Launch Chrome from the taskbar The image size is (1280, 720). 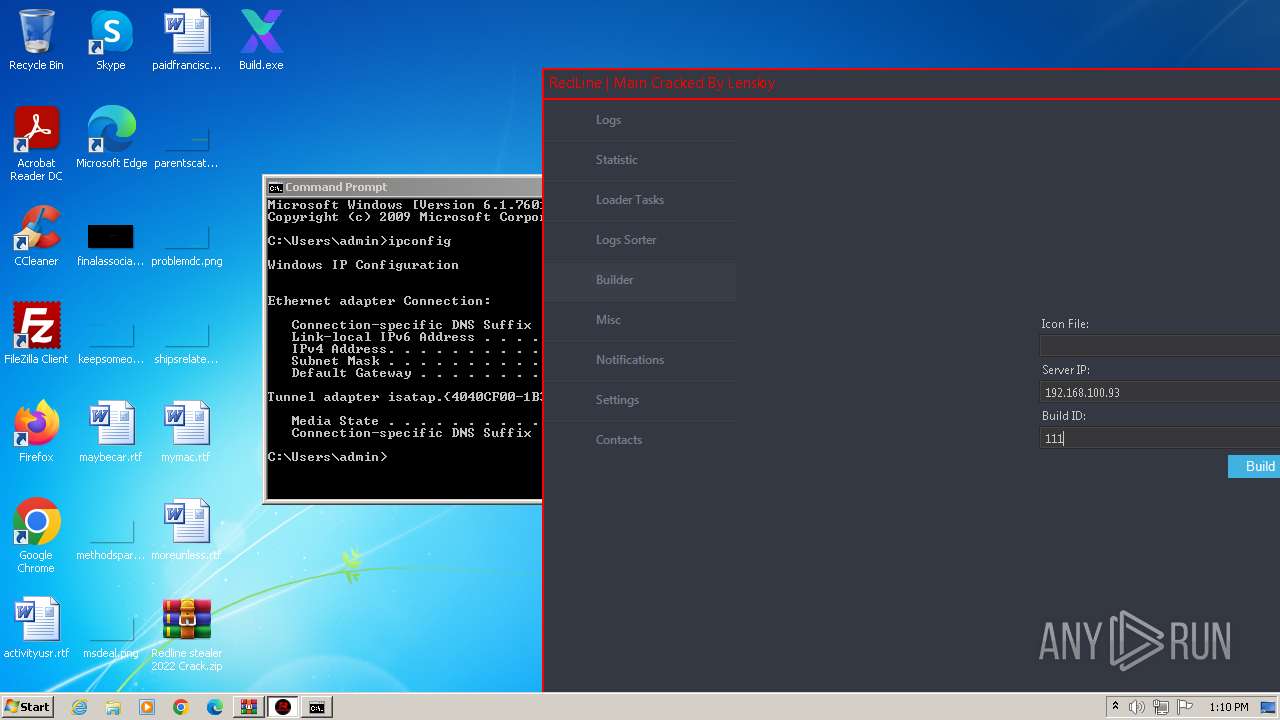coord(180,707)
